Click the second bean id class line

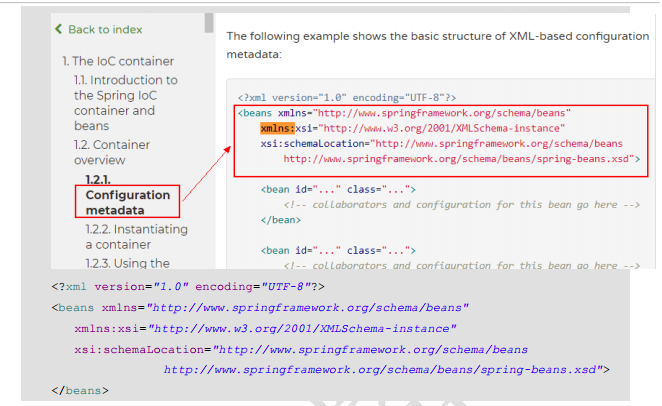pos(338,251)
